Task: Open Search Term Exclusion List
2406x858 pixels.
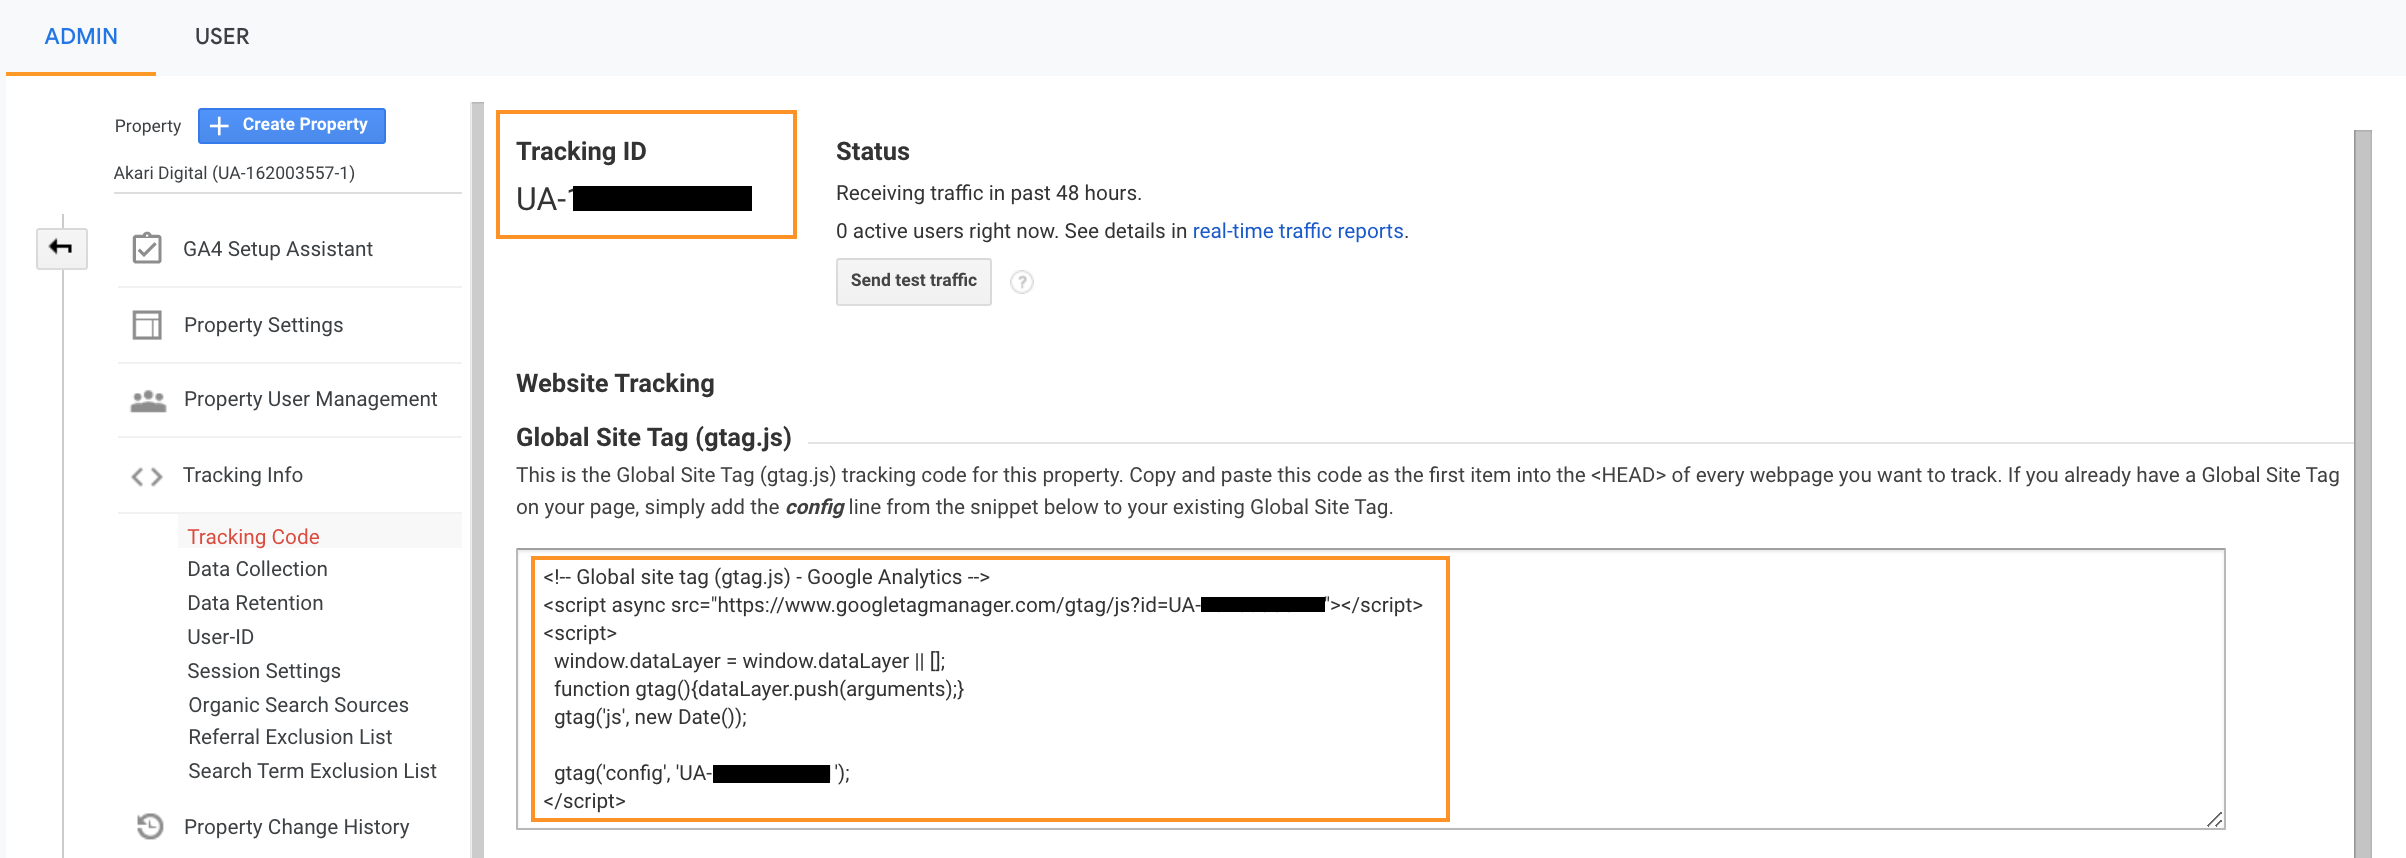Action: [x=313, y=771]
